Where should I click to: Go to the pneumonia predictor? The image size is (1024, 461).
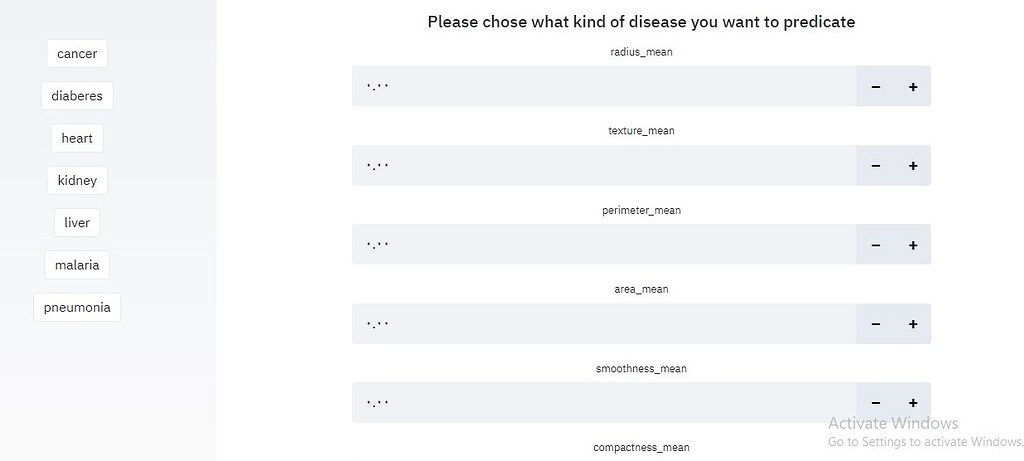point(77,307)
